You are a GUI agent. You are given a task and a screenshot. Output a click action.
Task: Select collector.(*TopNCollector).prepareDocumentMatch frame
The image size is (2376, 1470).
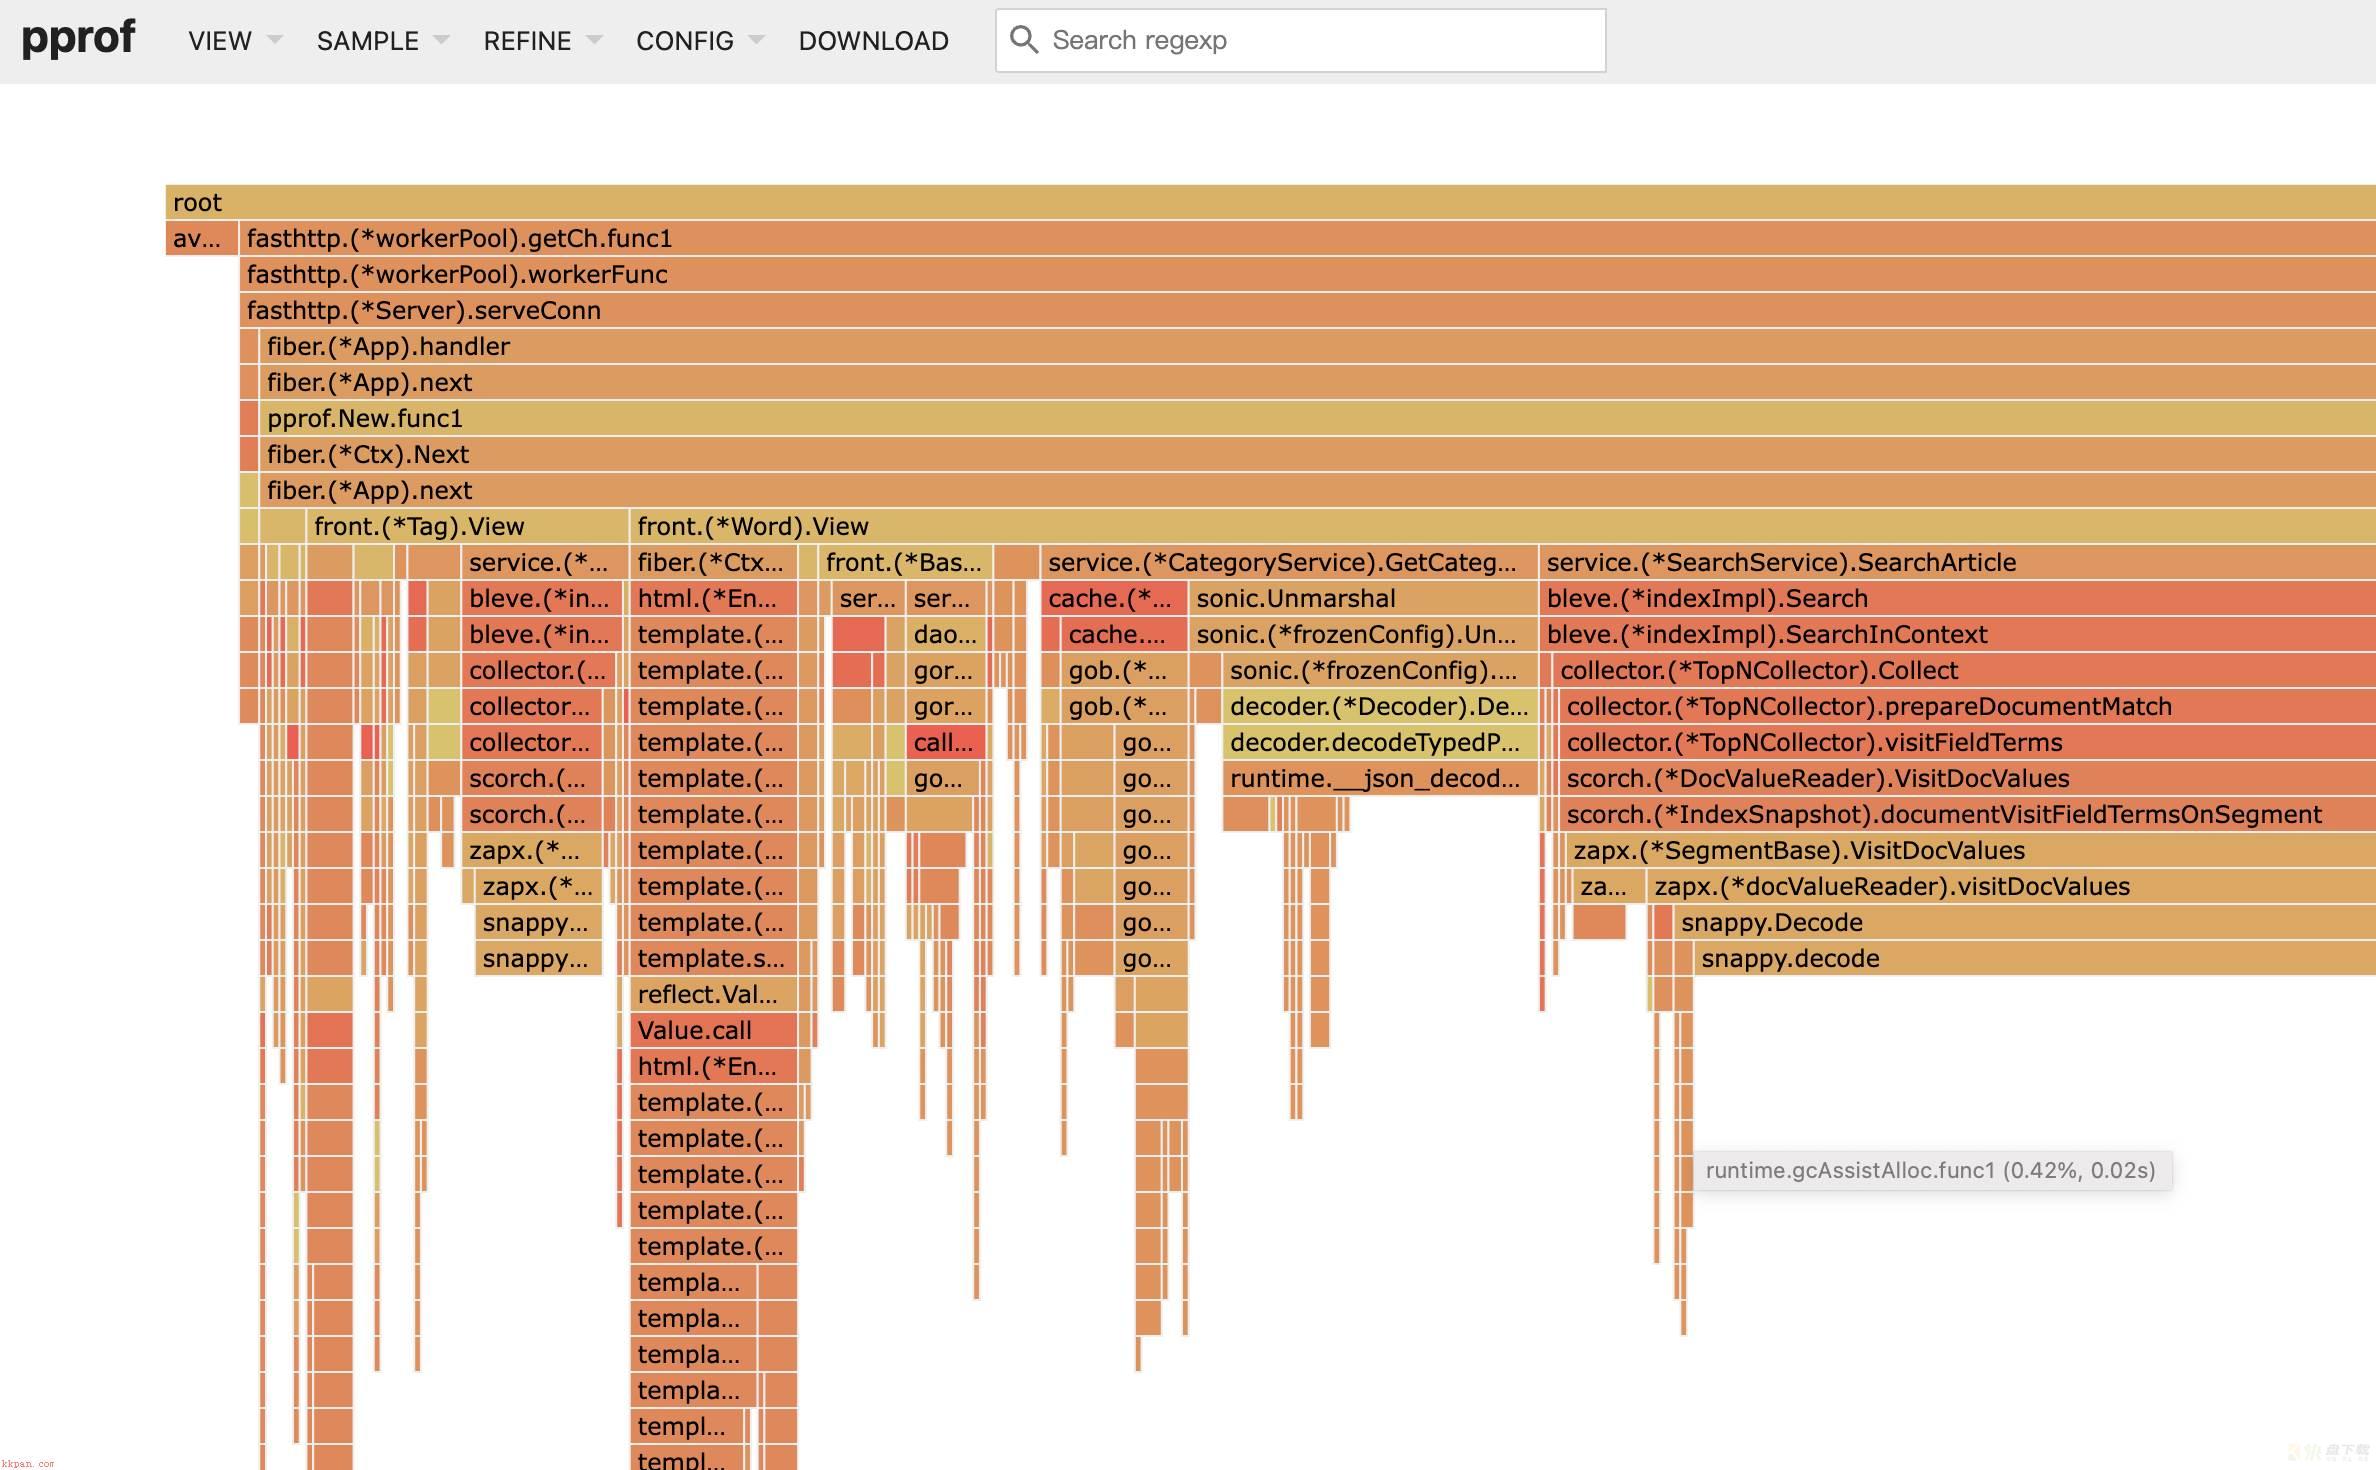[x=1968, y=706]
